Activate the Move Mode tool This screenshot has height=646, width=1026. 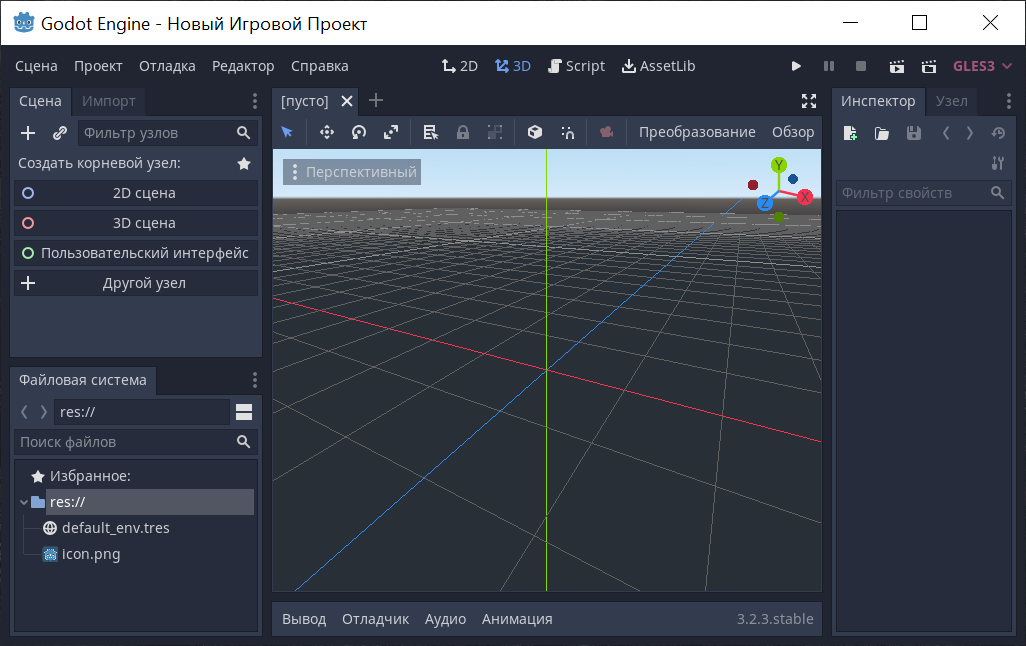pyautogui.click(x=327, y=132)
